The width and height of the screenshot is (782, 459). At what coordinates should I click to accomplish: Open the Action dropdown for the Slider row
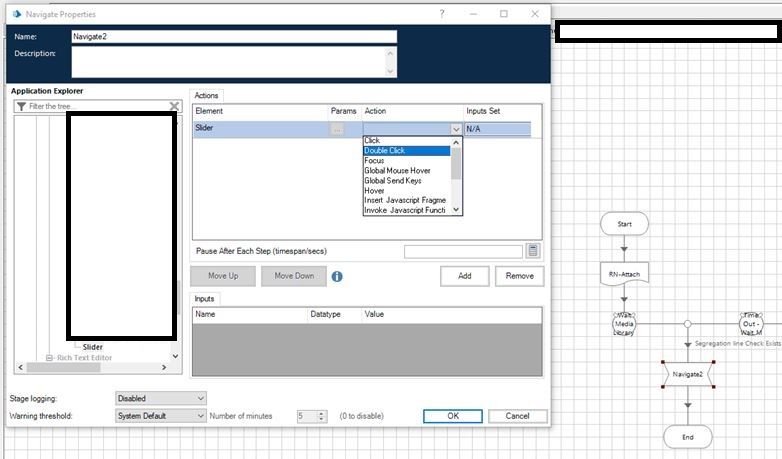pyautogui.click(x=456, y=129)
